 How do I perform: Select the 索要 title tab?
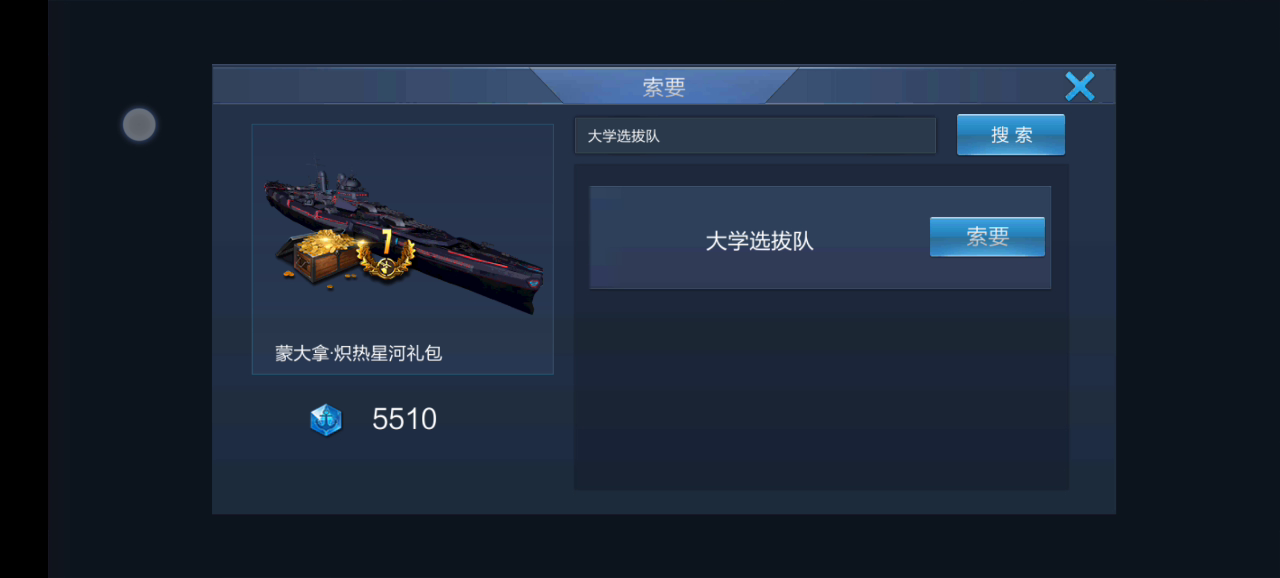pyautogui.click(x=664, y=87)
